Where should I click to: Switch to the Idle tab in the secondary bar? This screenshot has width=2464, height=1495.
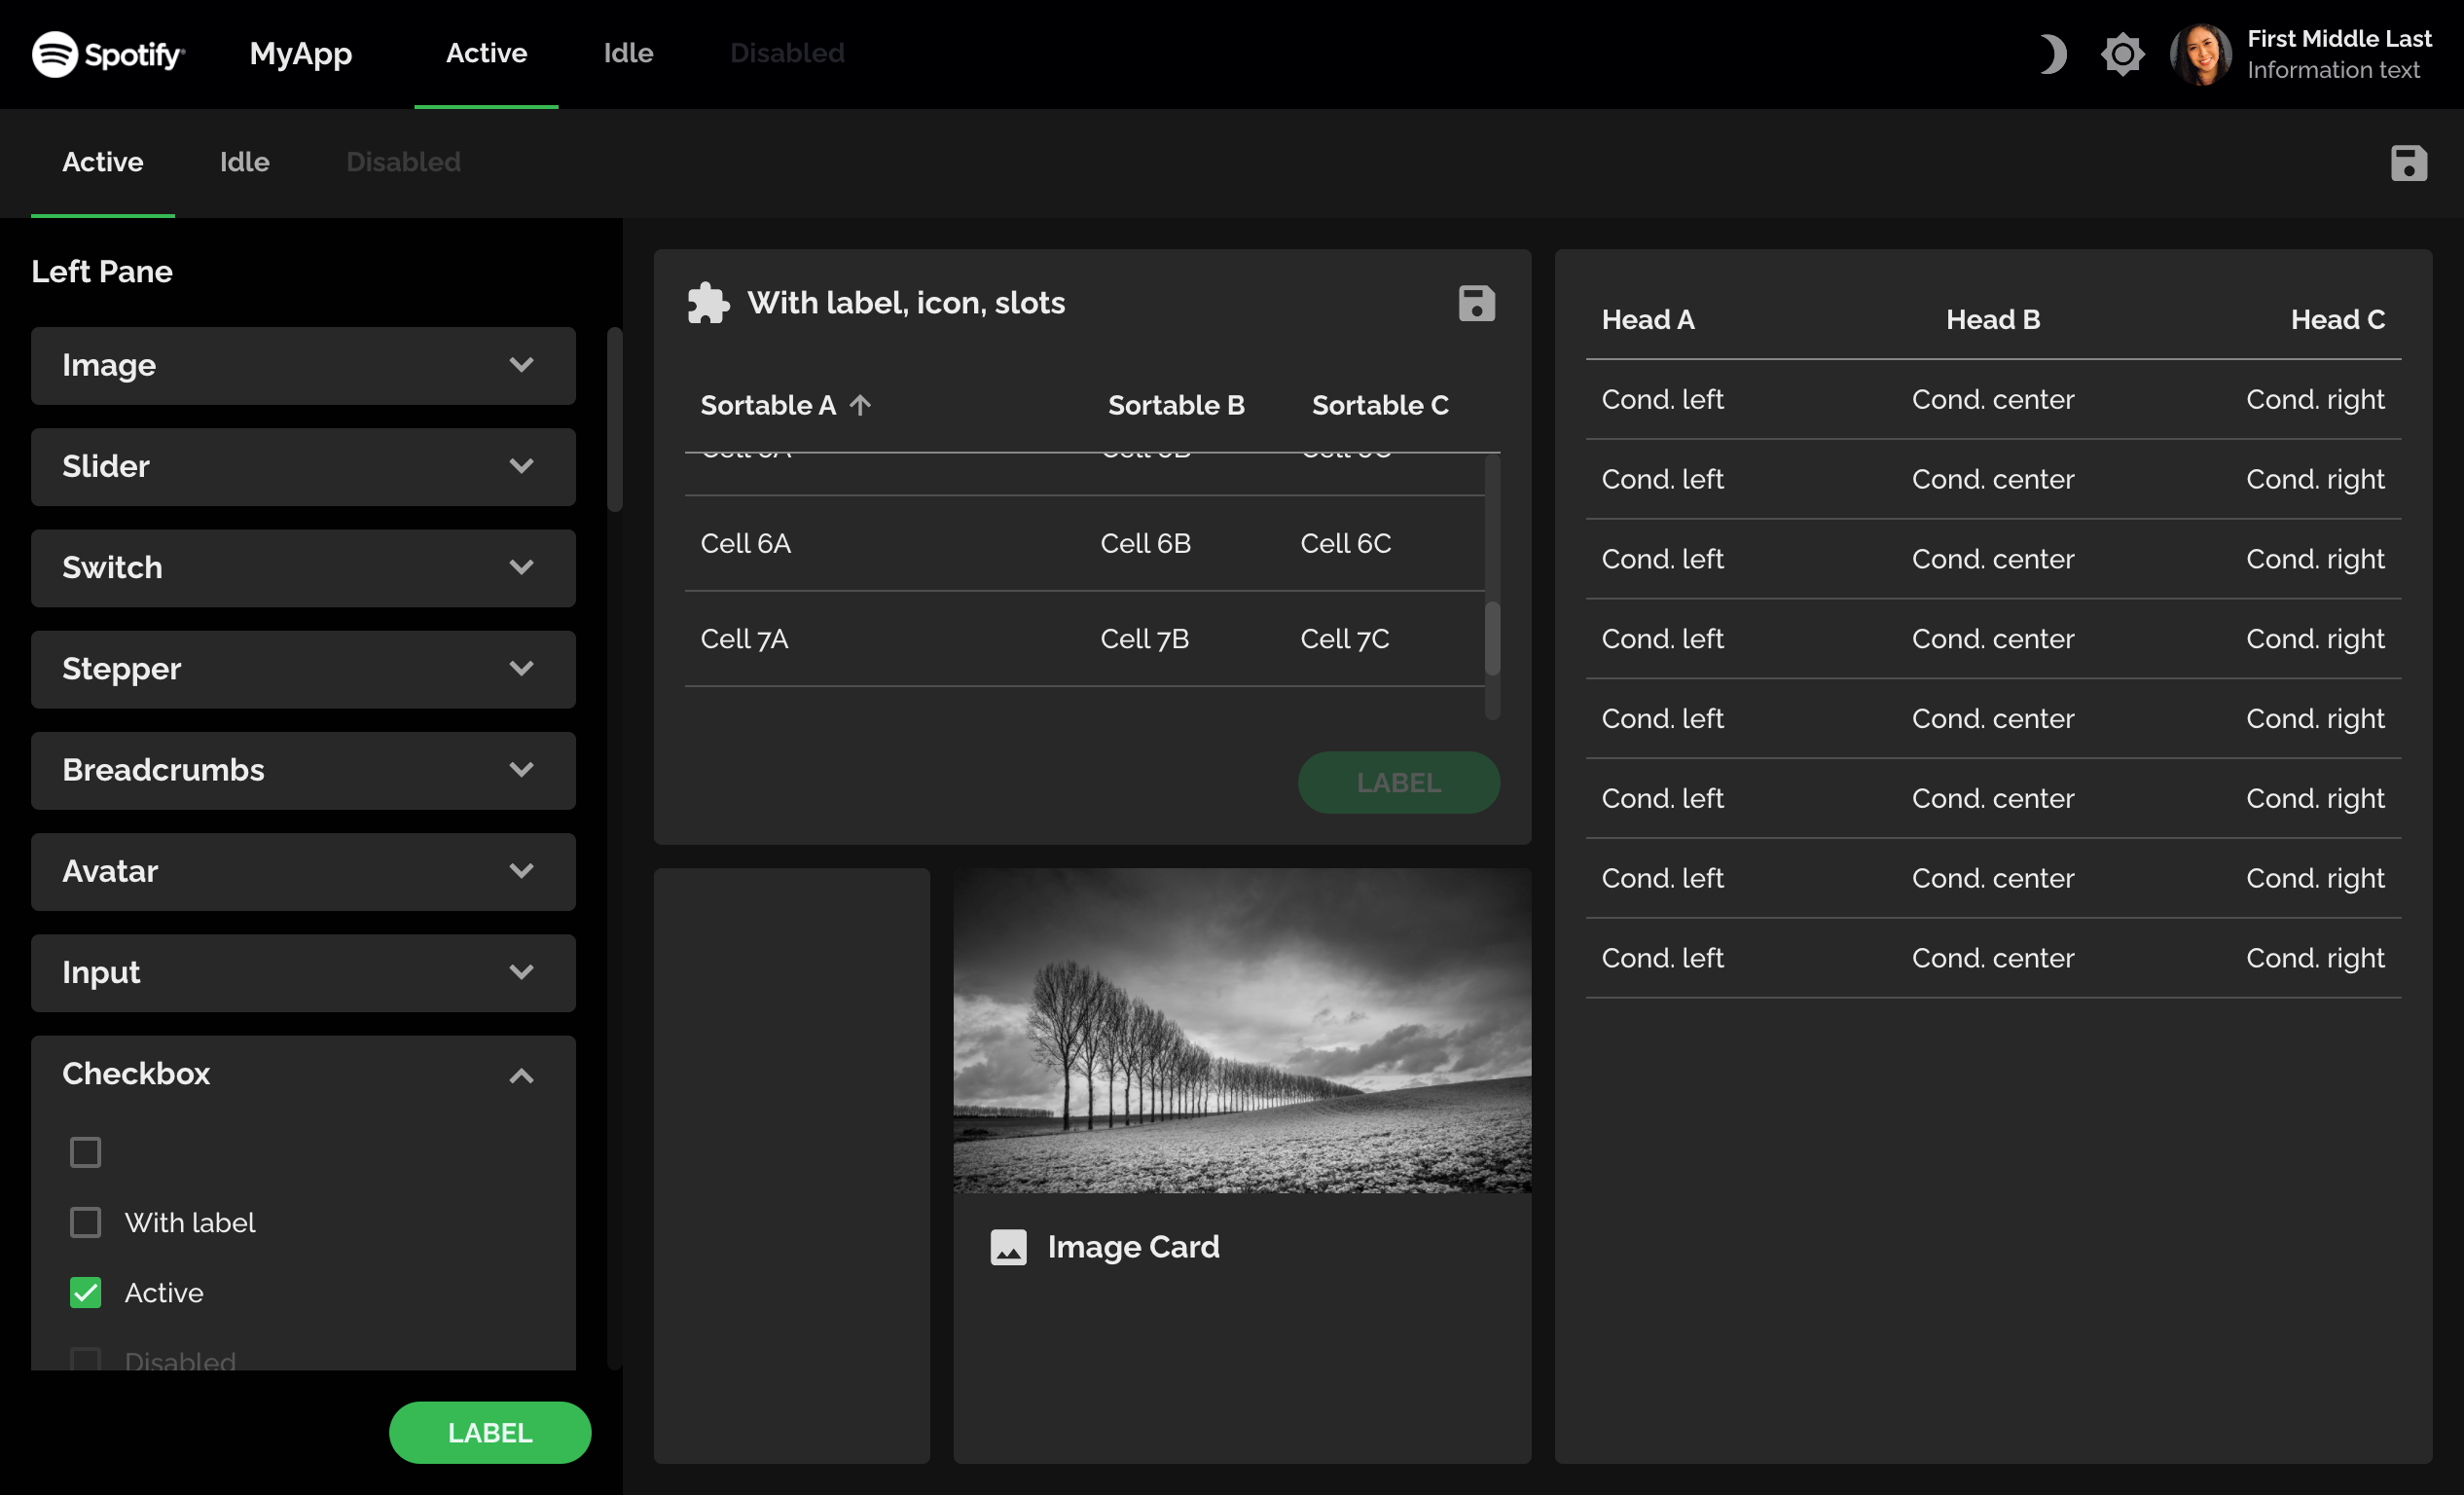[x=244, y=162]
